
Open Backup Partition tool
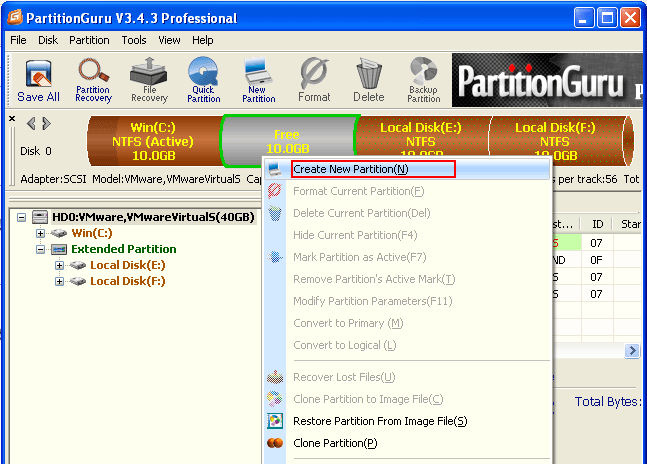(x=423, y=80)
